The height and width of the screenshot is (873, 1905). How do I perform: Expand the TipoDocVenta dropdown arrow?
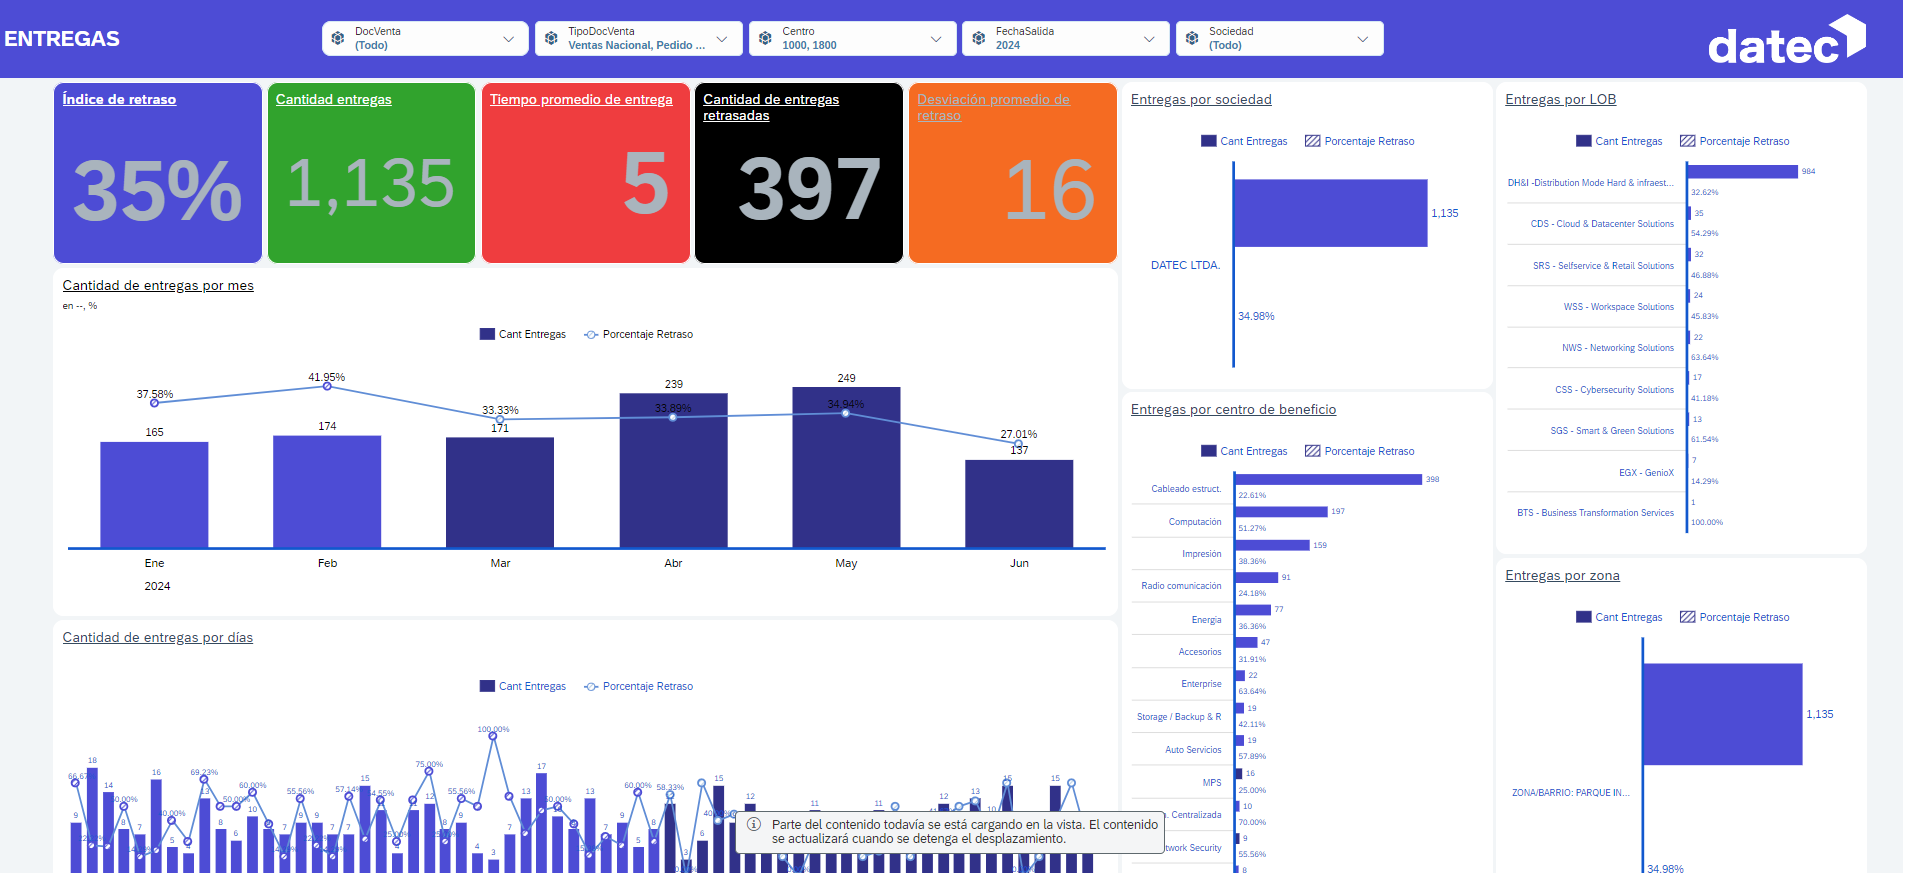(722, 39)
